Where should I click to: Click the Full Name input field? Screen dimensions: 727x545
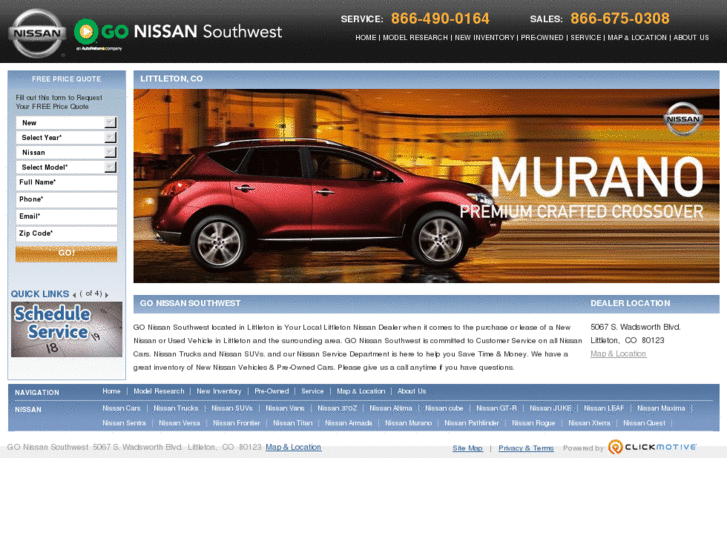pyautogui.click(x=66, y=183)
